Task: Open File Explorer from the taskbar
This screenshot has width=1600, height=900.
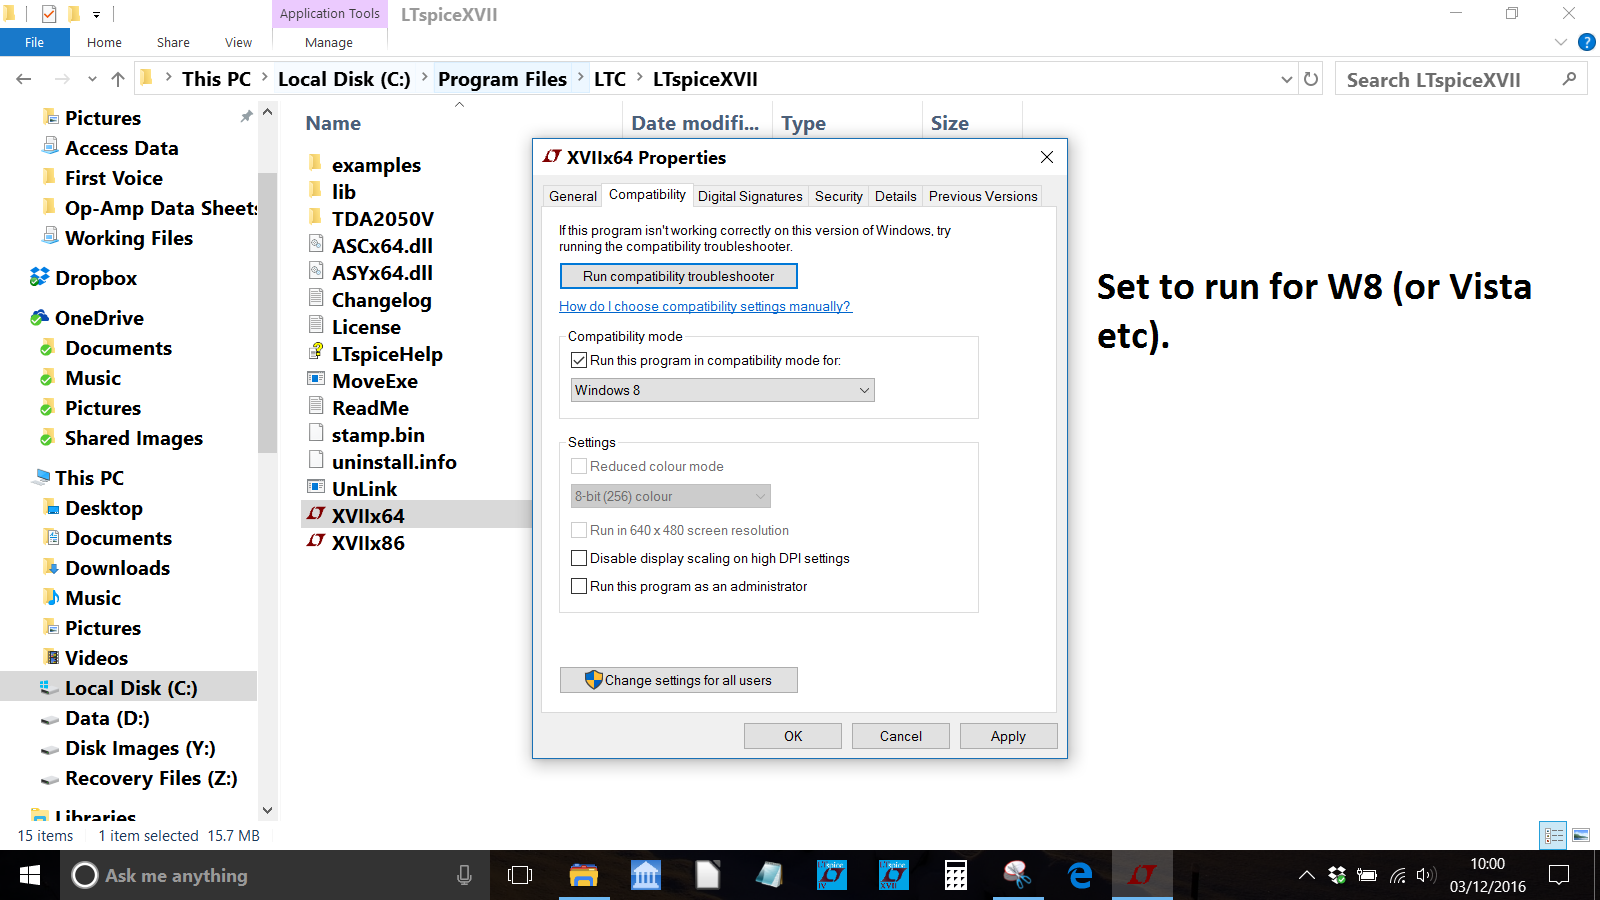Action: click(x=584, y=875)
